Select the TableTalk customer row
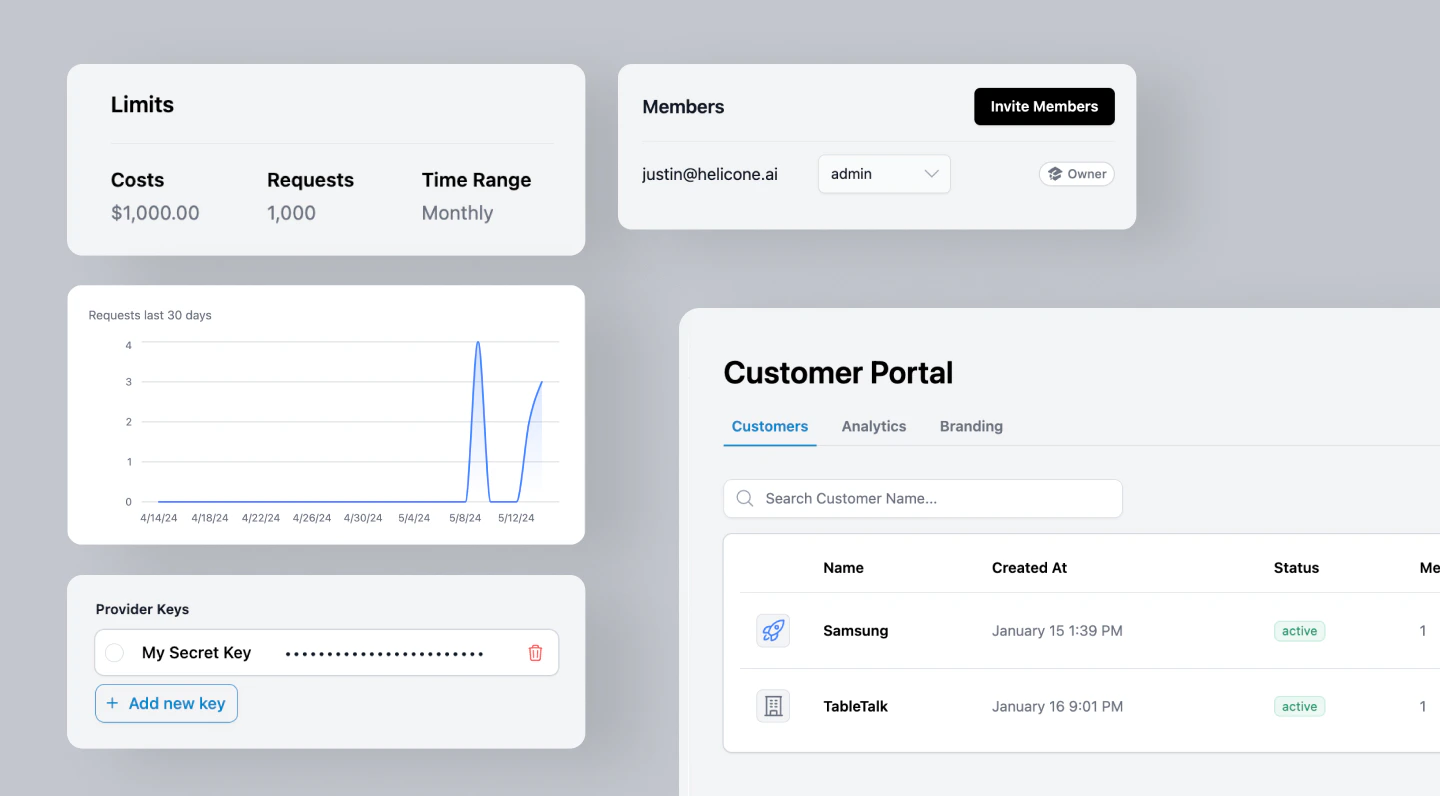Screen dimensions: 1440x796 tap(1000, 706)
